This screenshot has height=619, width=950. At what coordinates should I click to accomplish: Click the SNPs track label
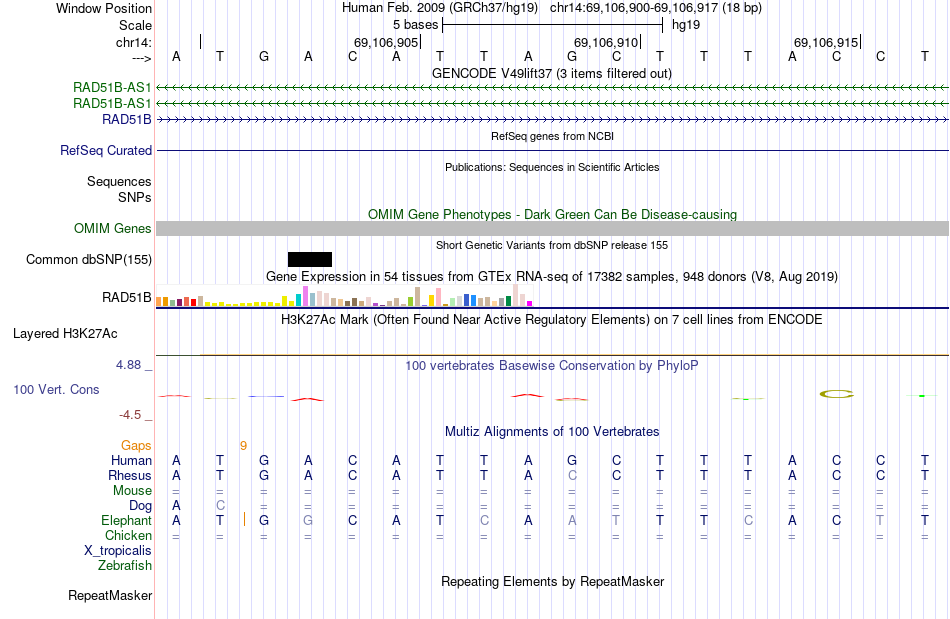pyautogui.click(x=135, y=197)
